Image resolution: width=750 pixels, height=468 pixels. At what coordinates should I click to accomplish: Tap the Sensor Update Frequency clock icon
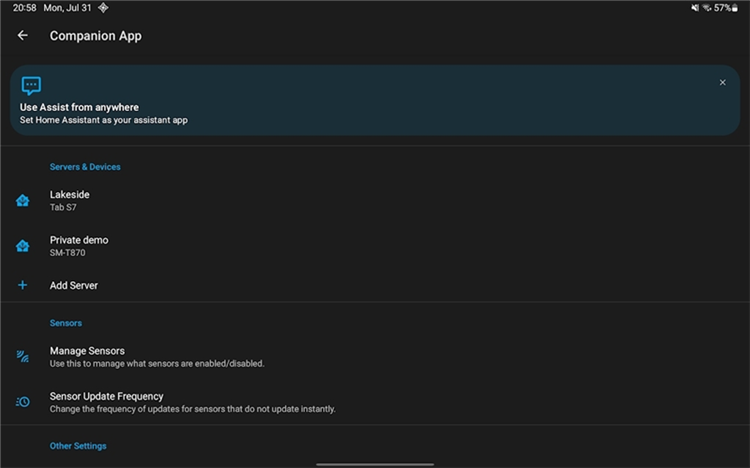[23, 402]
